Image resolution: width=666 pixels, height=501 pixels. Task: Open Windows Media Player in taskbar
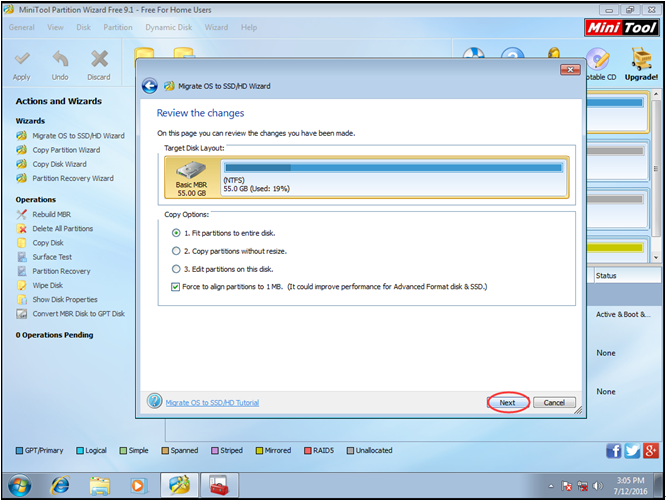pos(138,485)
